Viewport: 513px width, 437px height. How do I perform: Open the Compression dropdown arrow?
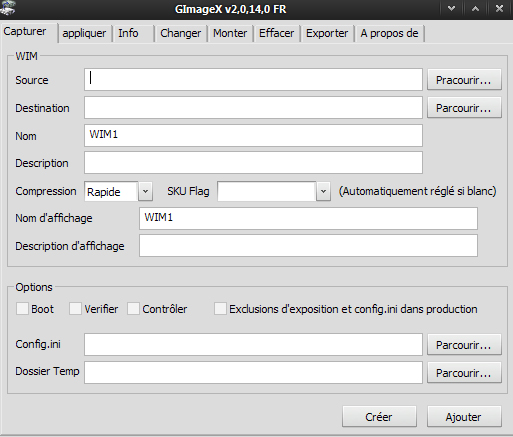pos(145,191)
